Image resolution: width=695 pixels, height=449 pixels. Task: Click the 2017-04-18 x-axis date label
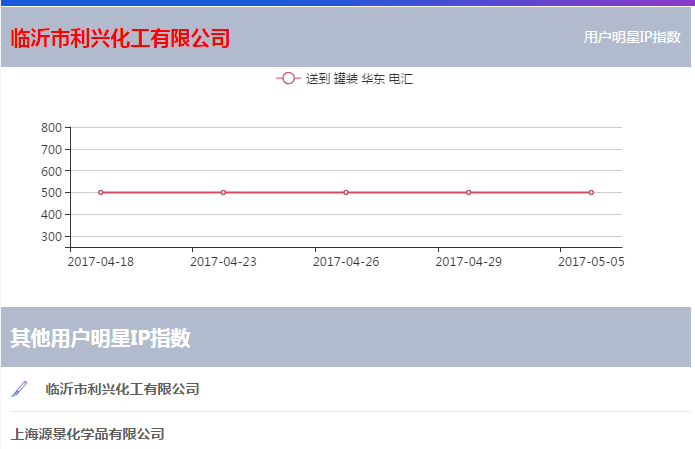click(x=101, y=262)
